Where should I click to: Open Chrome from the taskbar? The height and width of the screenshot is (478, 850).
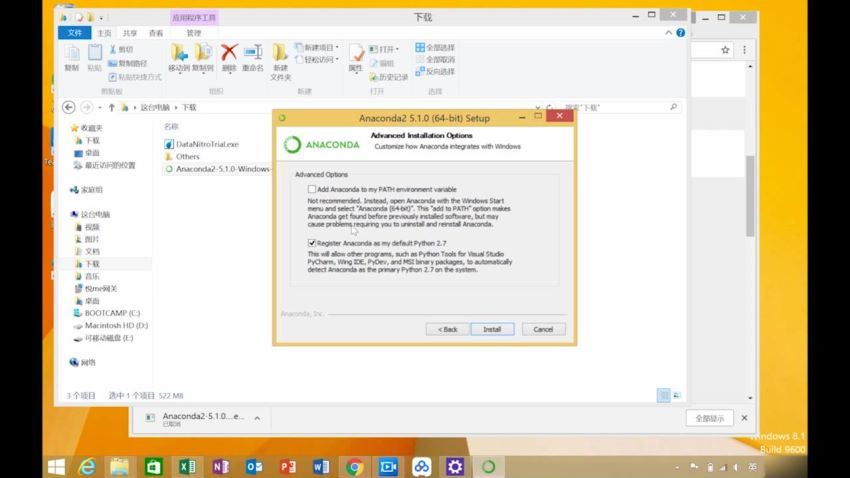tap(355, 467)
